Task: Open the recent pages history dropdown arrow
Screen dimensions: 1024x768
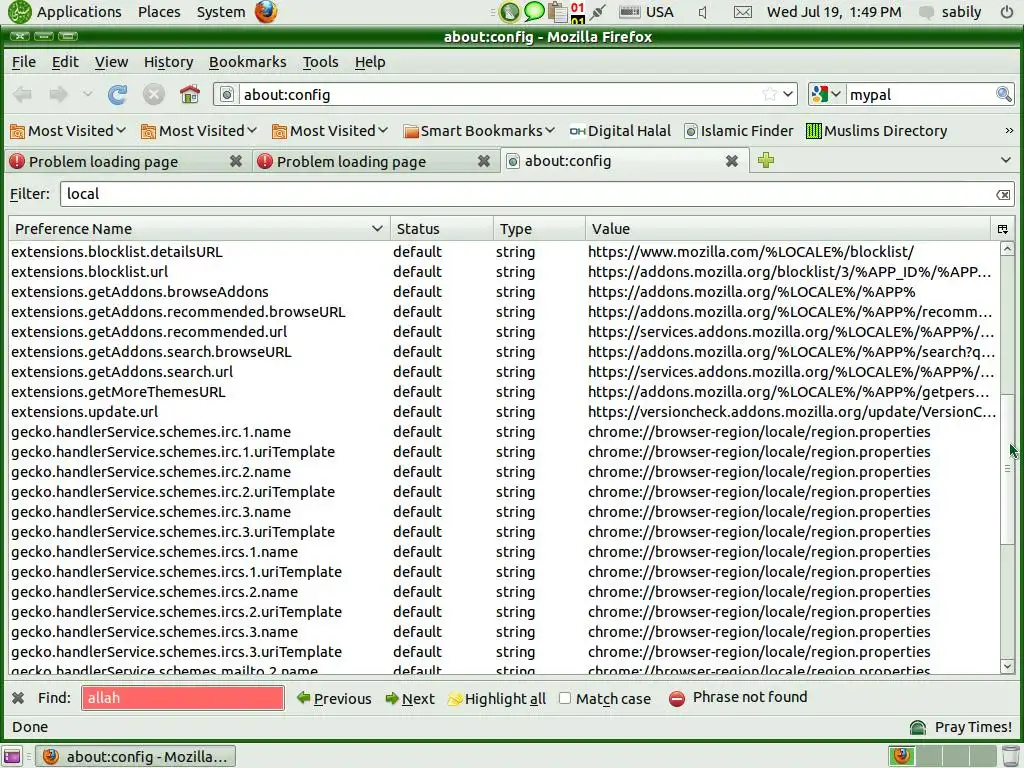Action: point(88,95)
